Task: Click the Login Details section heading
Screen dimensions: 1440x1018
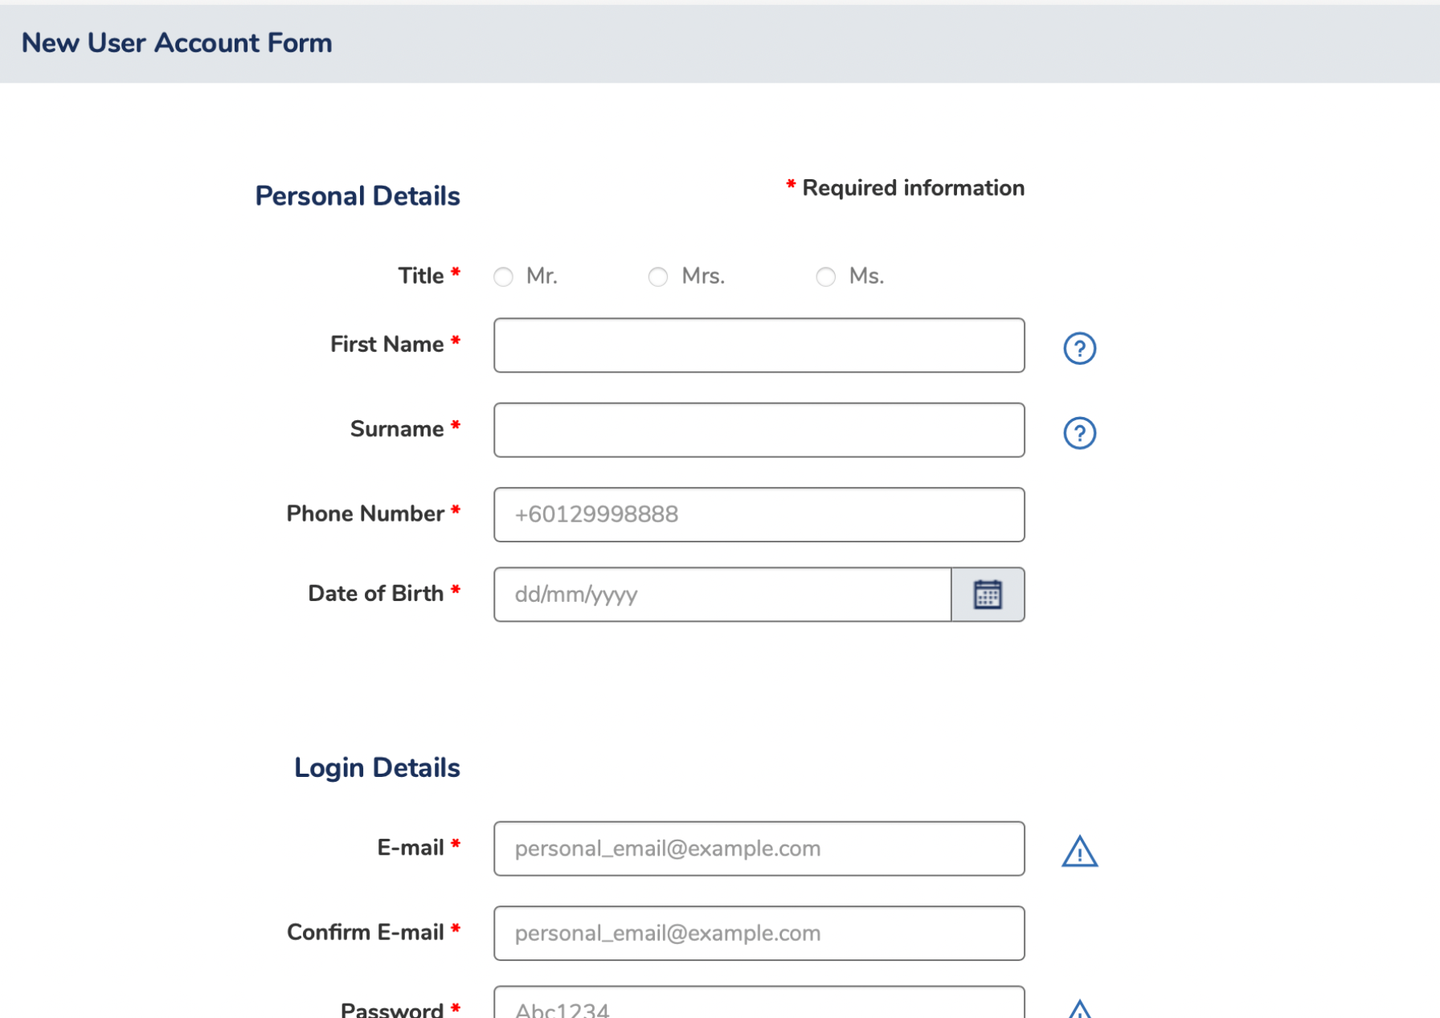Action: point(377,768)
